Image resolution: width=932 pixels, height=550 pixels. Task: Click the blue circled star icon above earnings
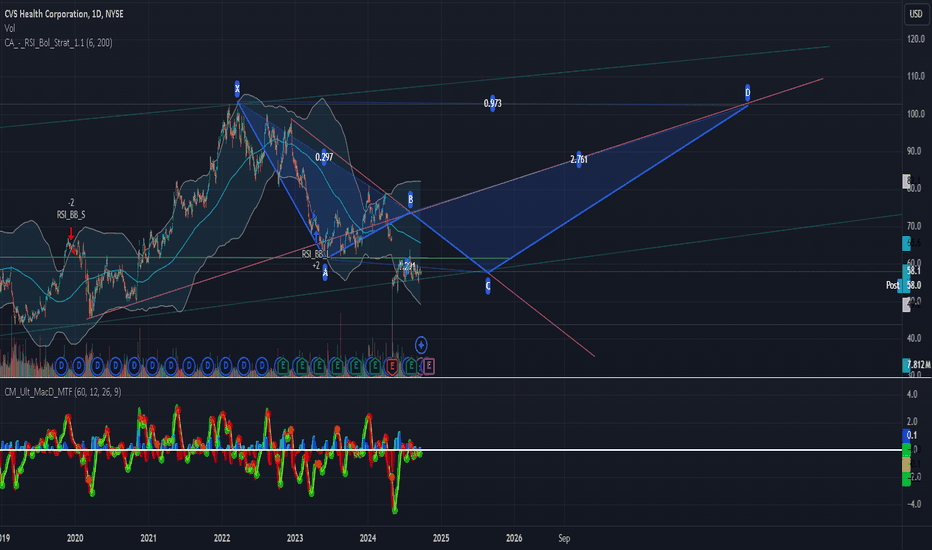(x=421, y=345)
